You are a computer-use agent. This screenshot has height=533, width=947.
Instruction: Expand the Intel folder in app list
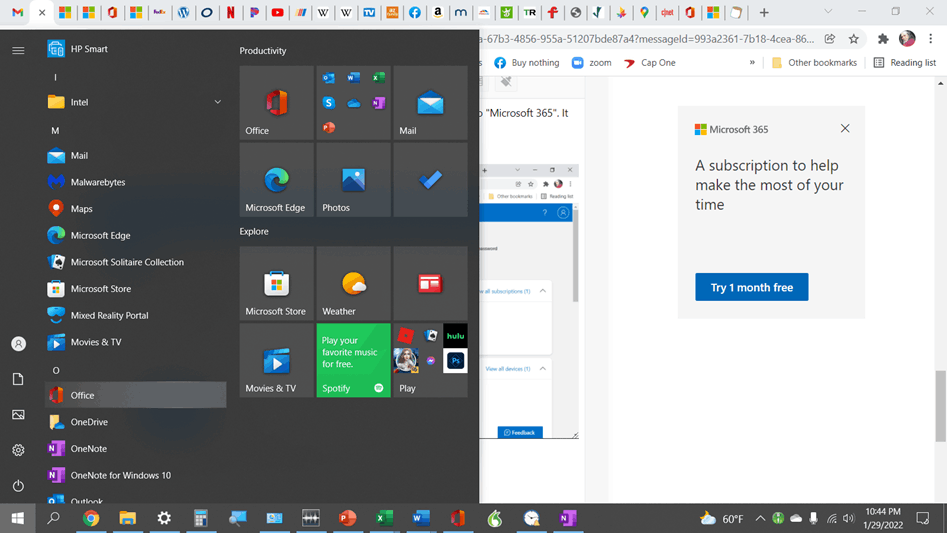pos(136,102)
